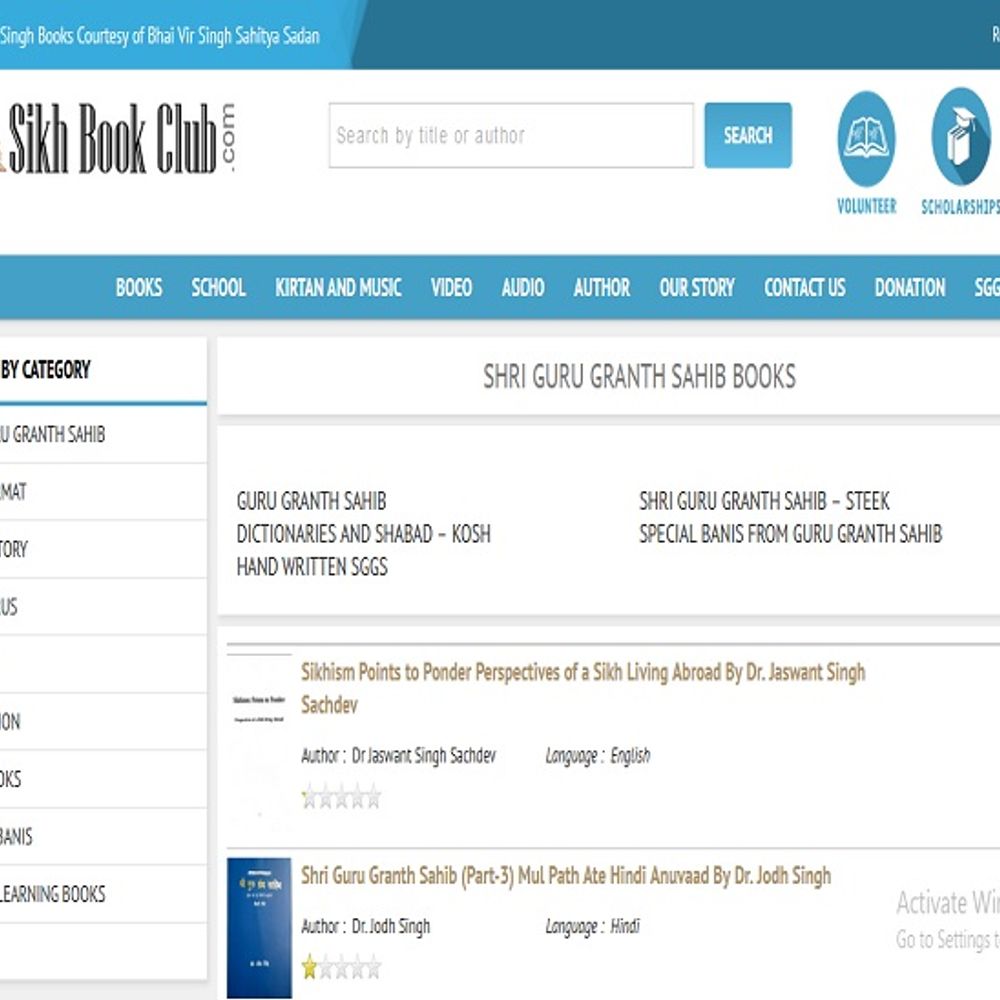Open HAND WRITTEN SGGS subcategory

(x=312, y=567)
